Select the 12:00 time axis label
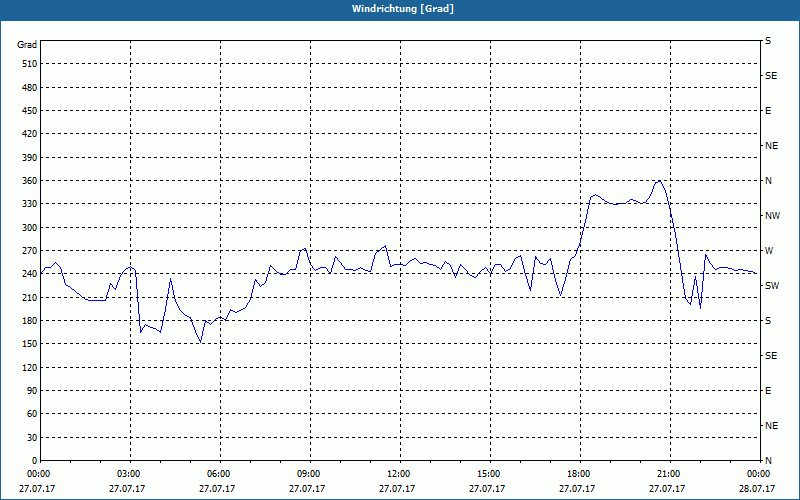 (400, 474)
